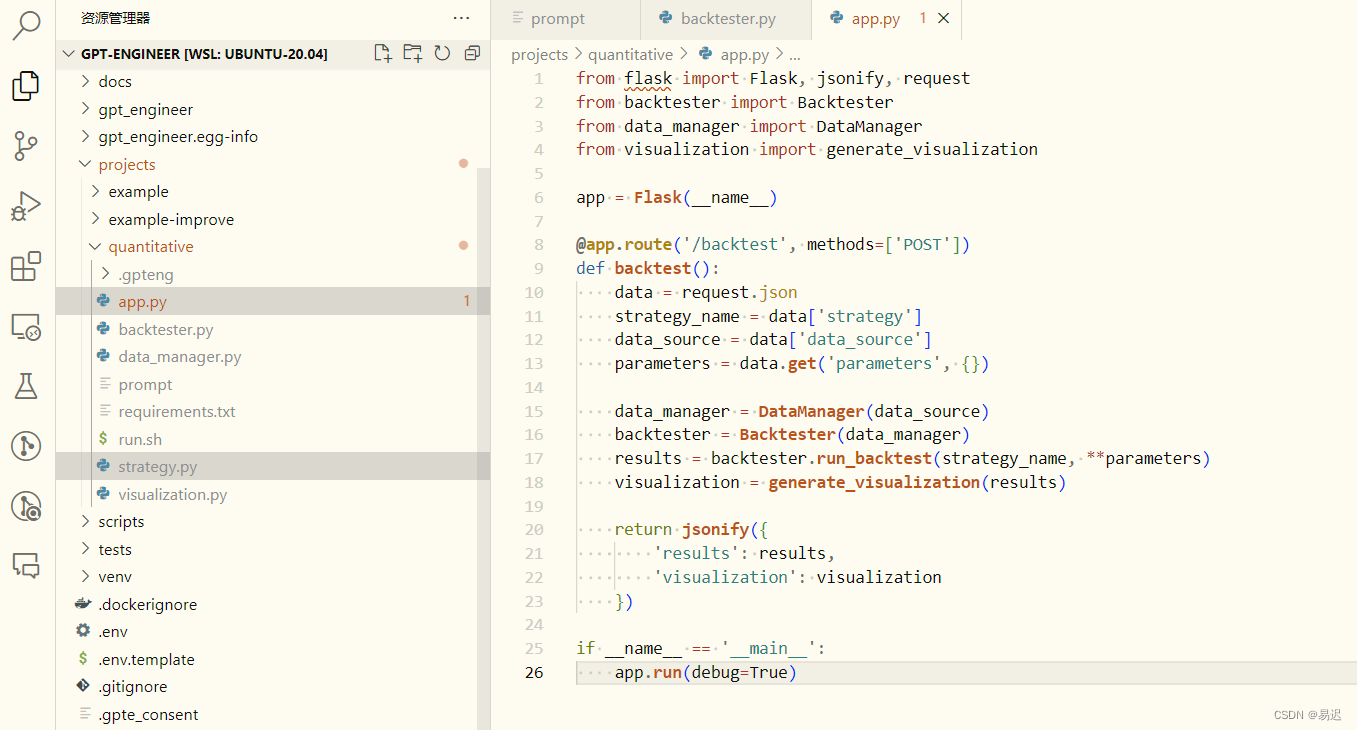Close the app.py editor tab
The width and height of the screenshot is (1357, 730).
click(x=944, y=18)
